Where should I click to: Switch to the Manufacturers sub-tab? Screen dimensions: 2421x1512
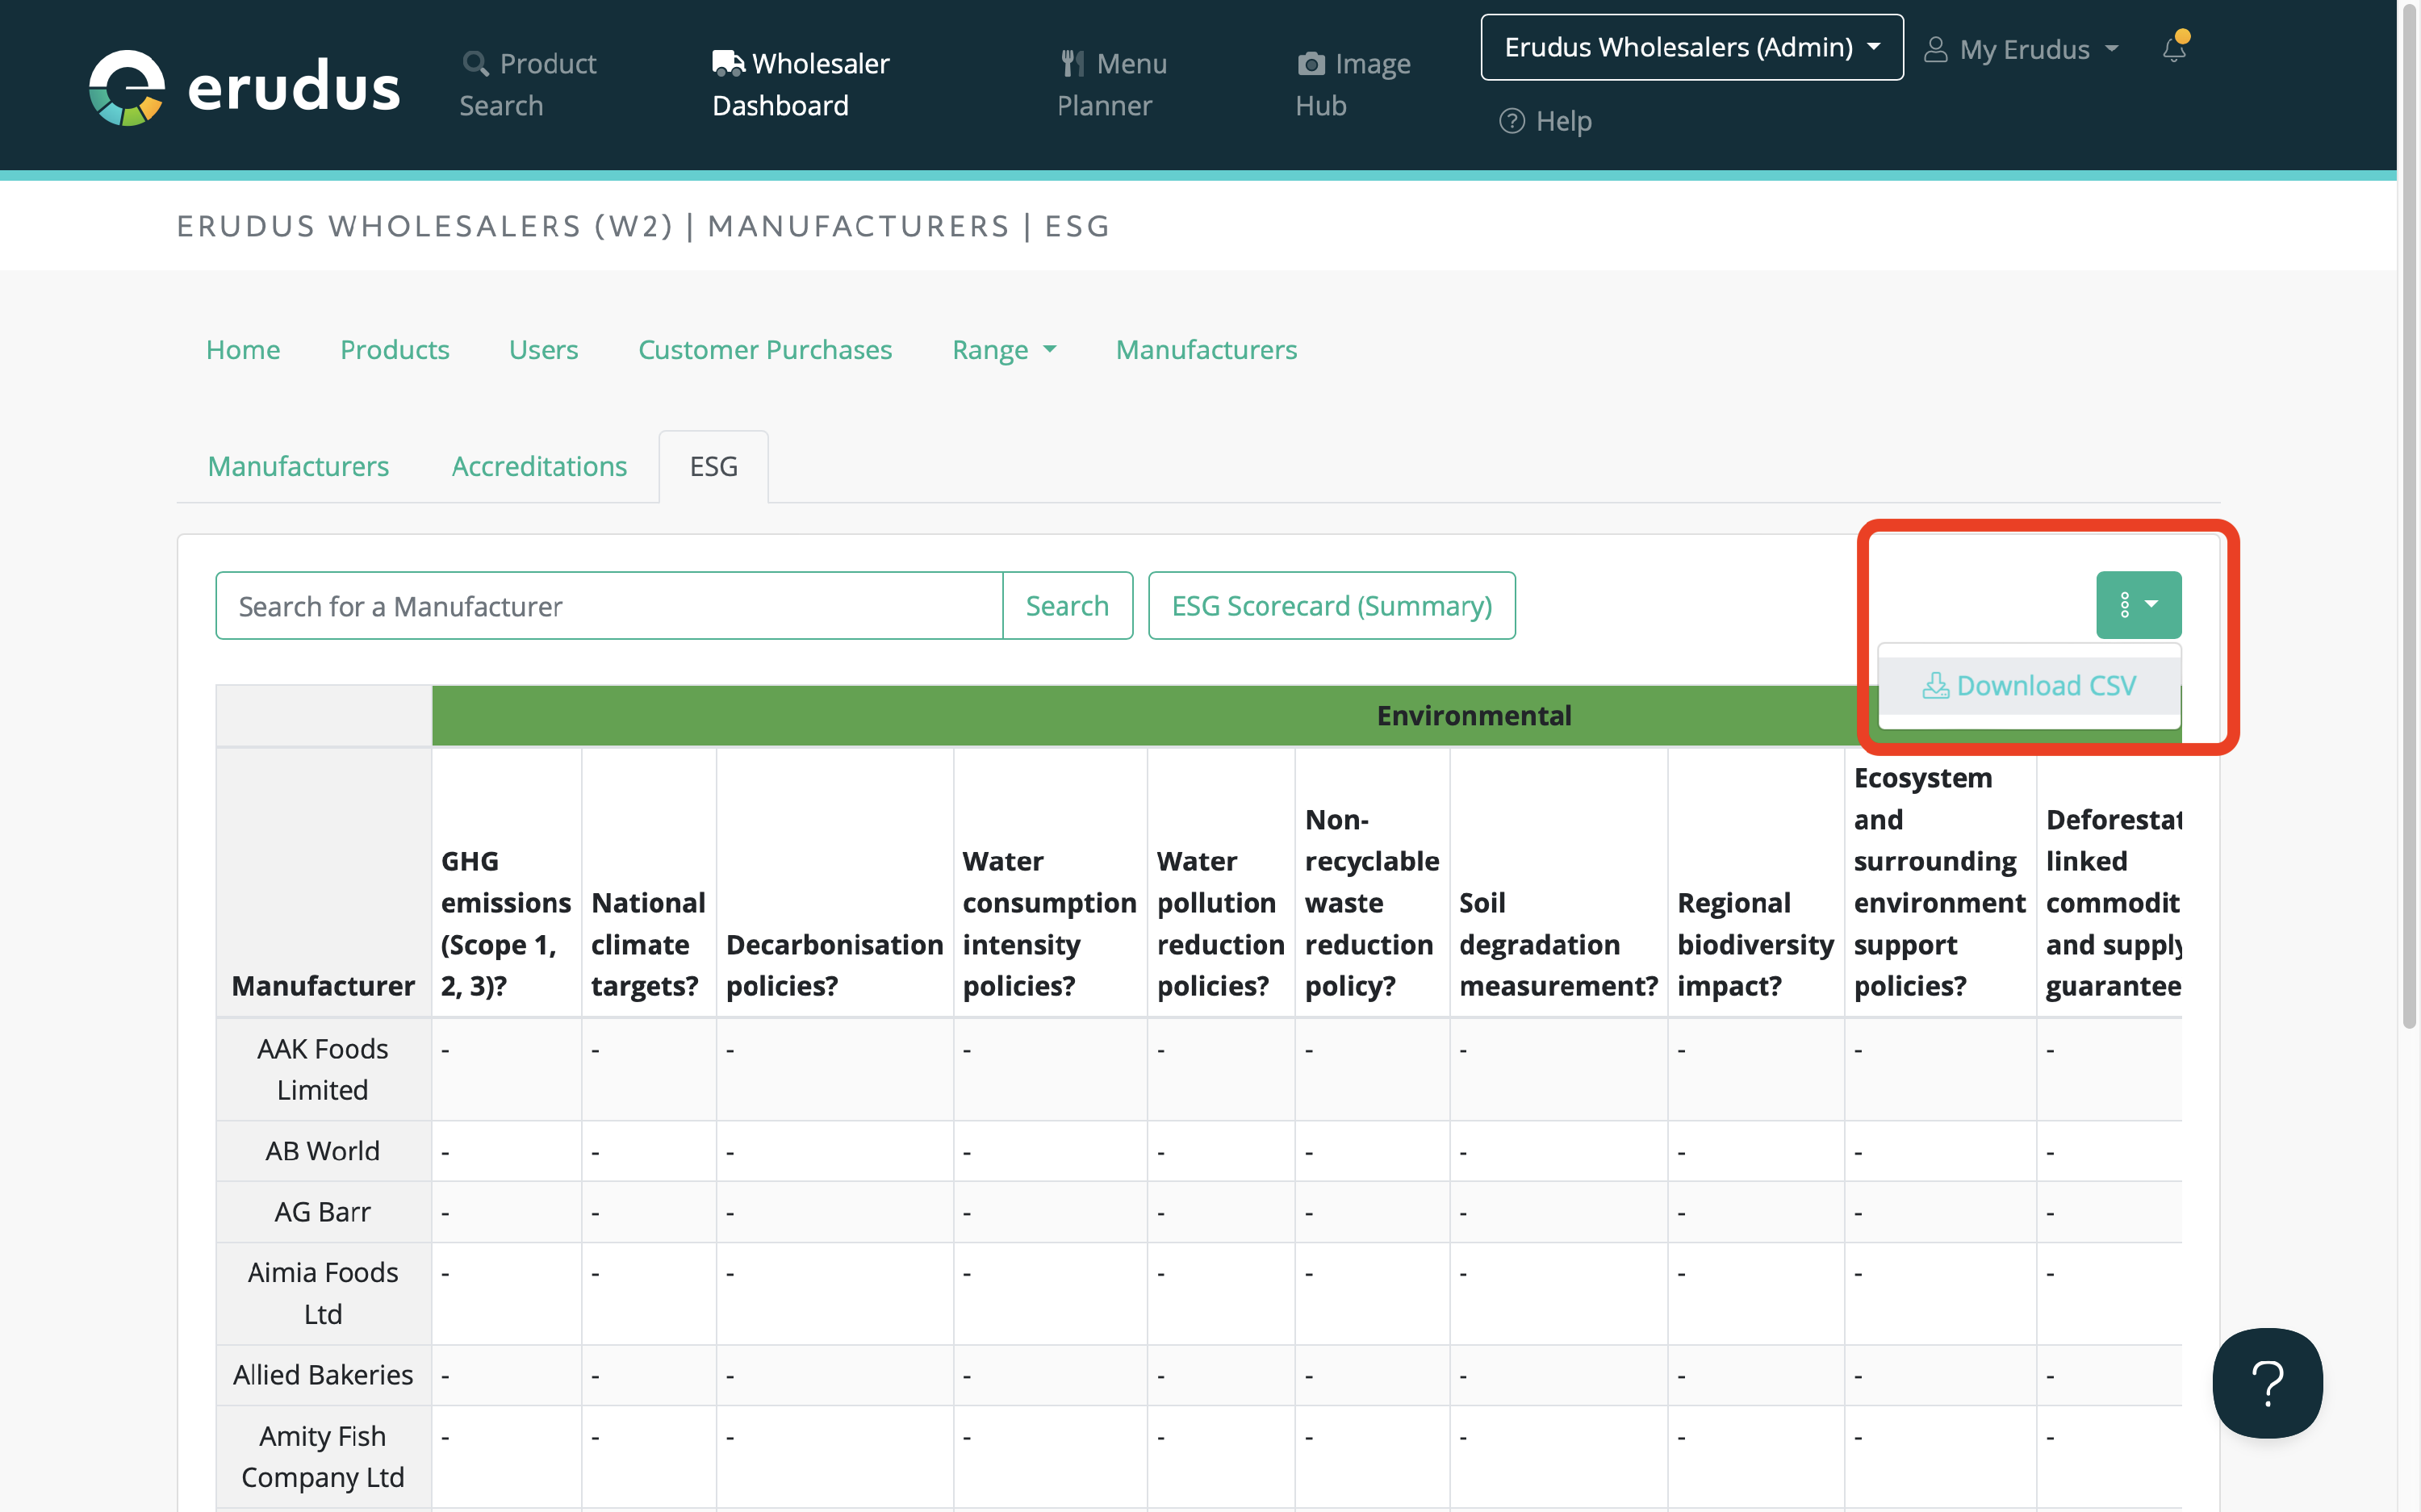298,466
